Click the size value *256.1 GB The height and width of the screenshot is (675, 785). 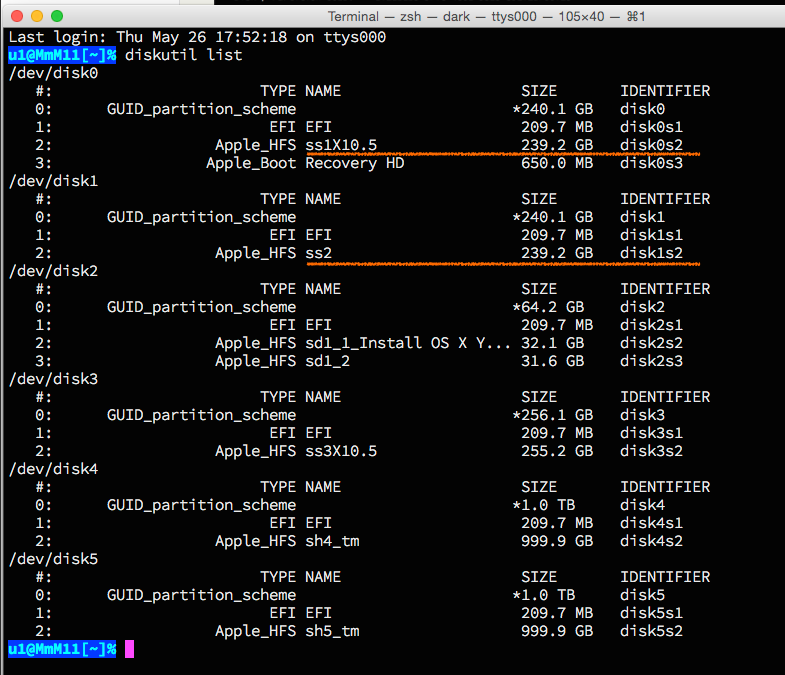coord(553,415)
